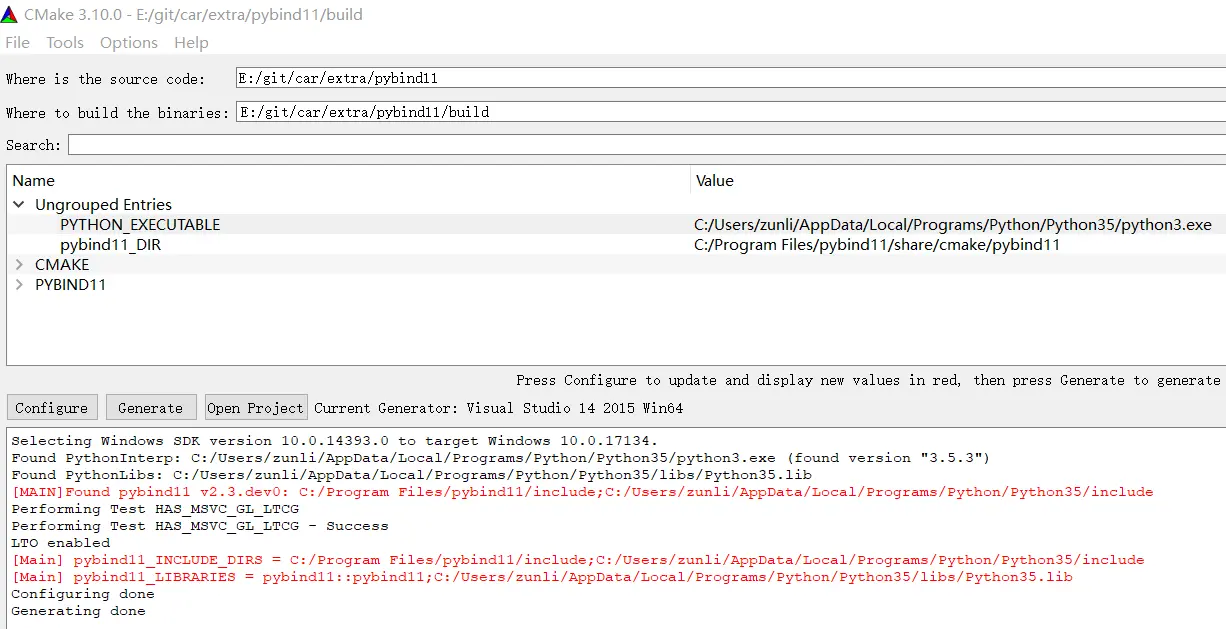Select the PYTHON_EXECUTABLE entry
The width and height of the screenshot is (1226, 629).
pos(140,224)
